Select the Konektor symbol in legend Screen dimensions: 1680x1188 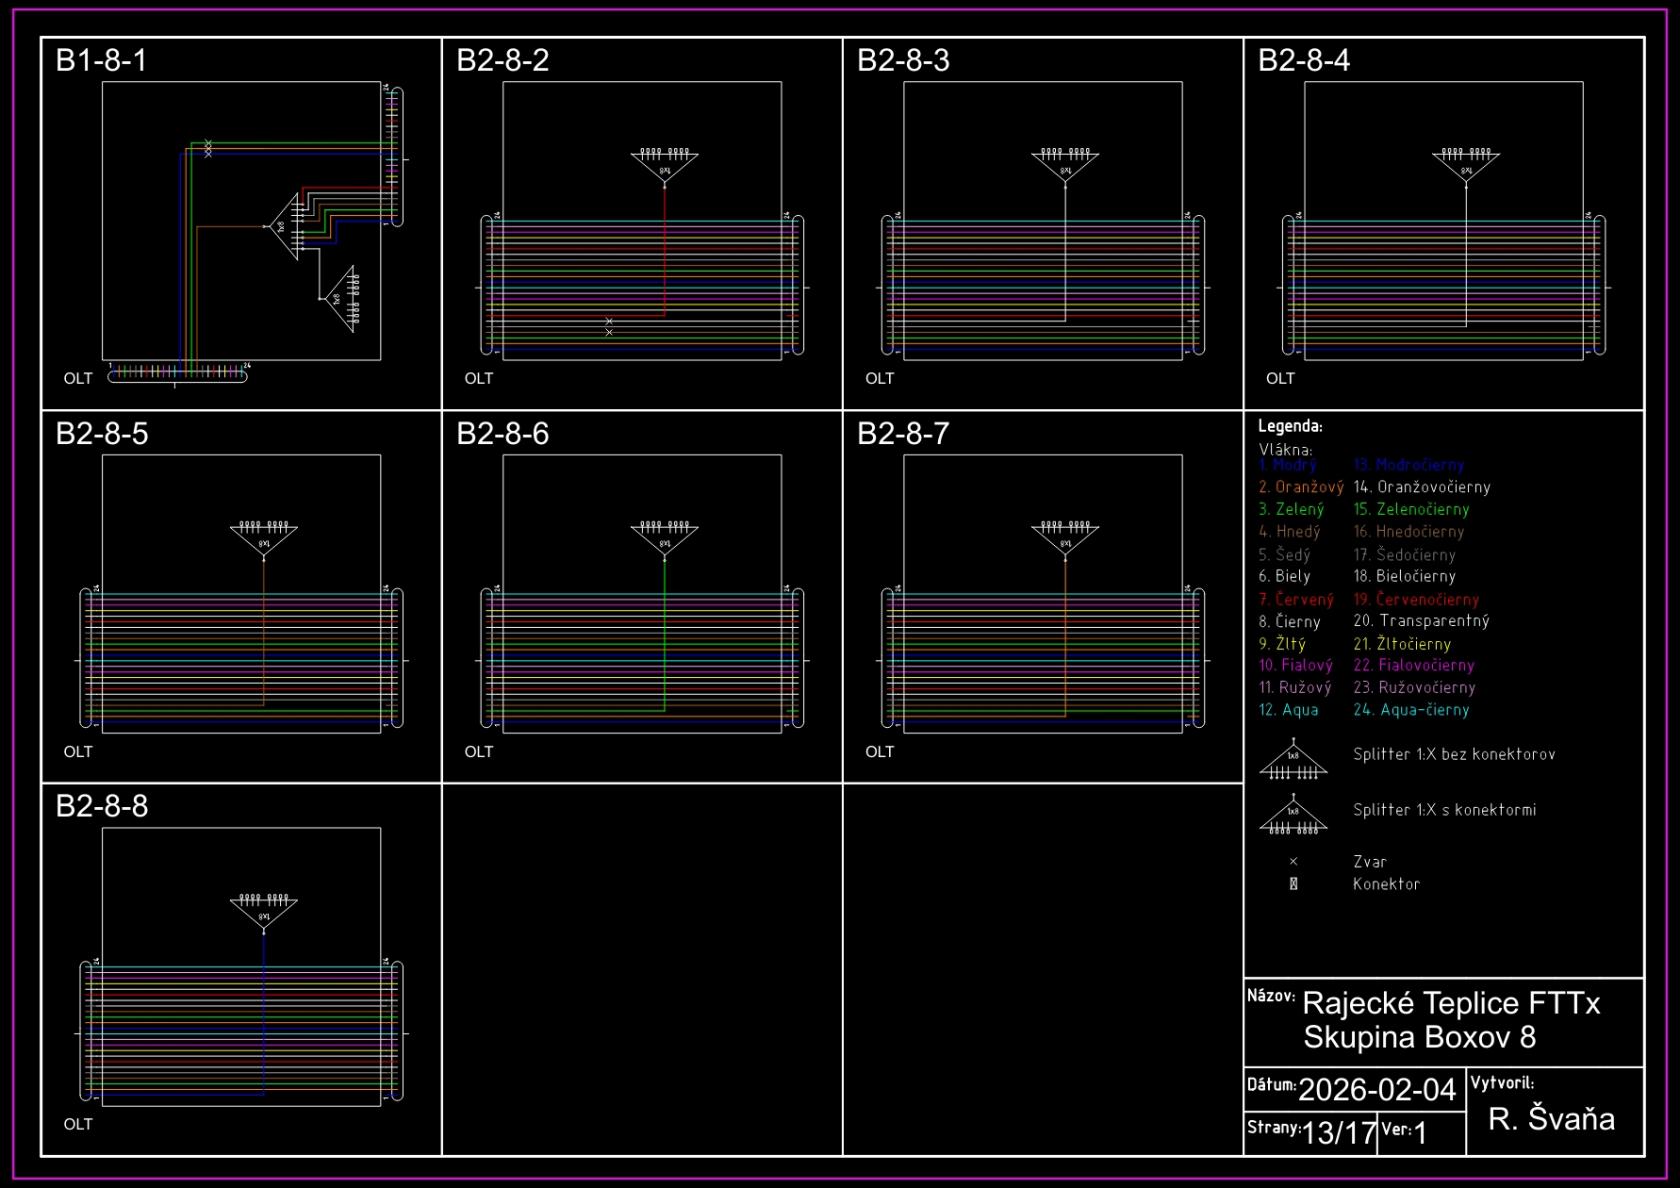coord(1293,884)
